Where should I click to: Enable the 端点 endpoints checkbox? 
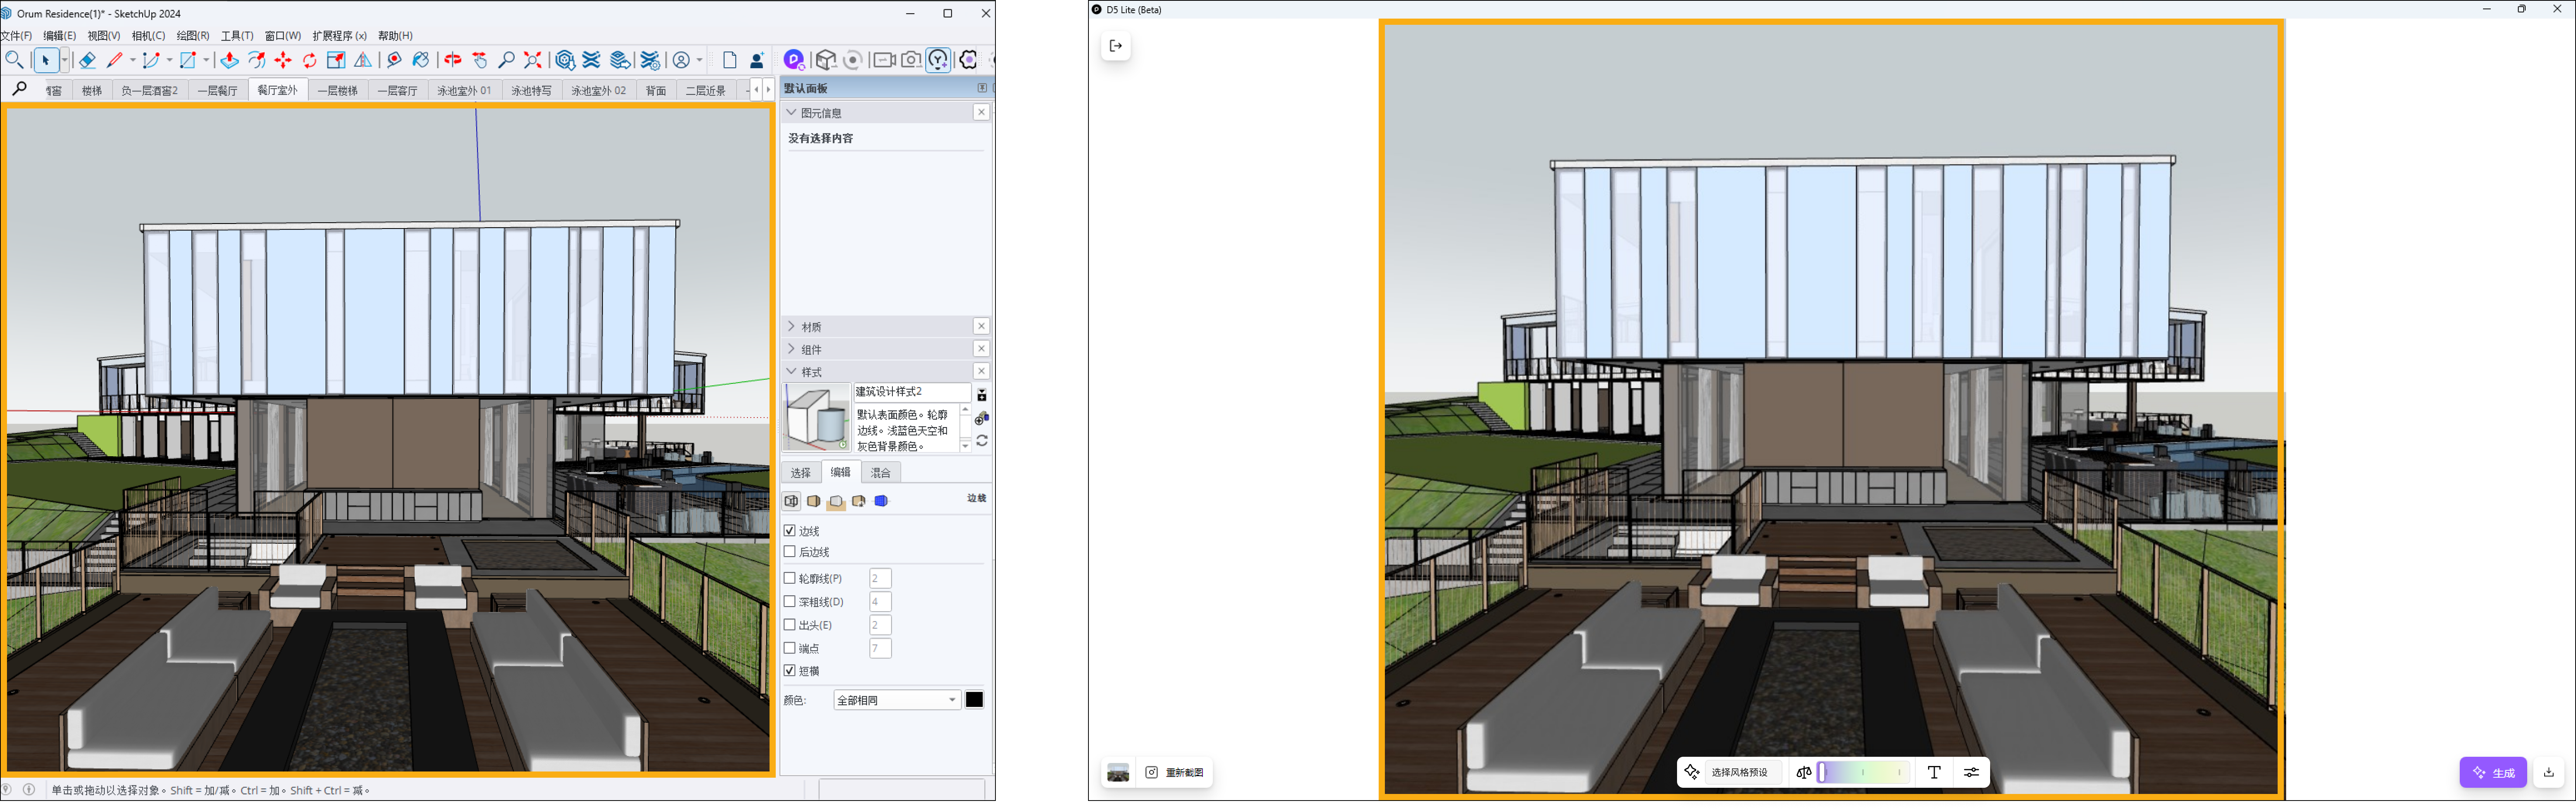[790, 648]
